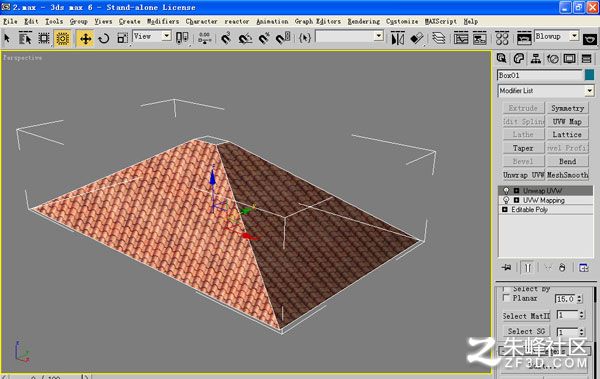Expand the Editable Poly stack entry

tap(505, 209)
